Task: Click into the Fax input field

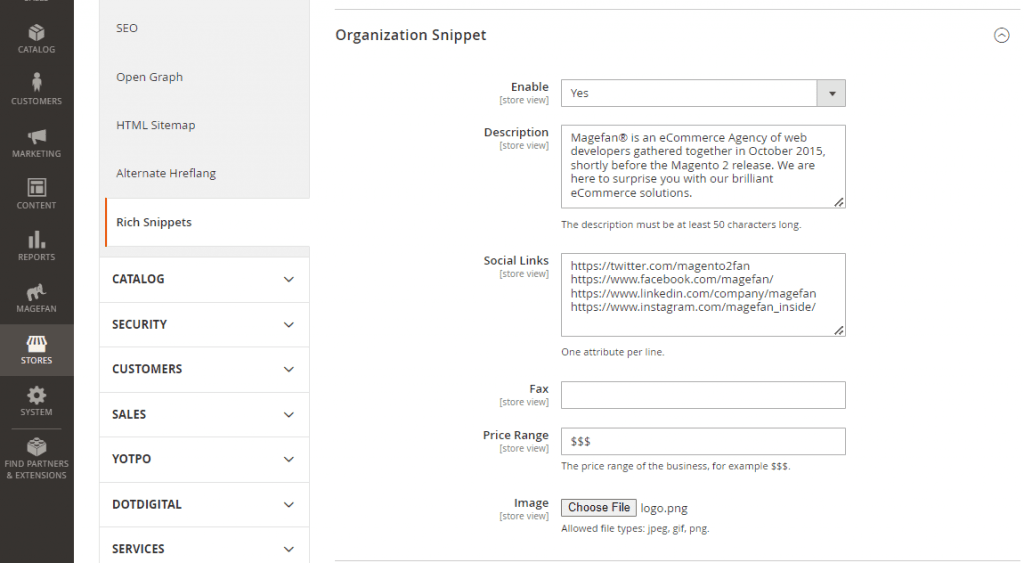Action: 703,395
